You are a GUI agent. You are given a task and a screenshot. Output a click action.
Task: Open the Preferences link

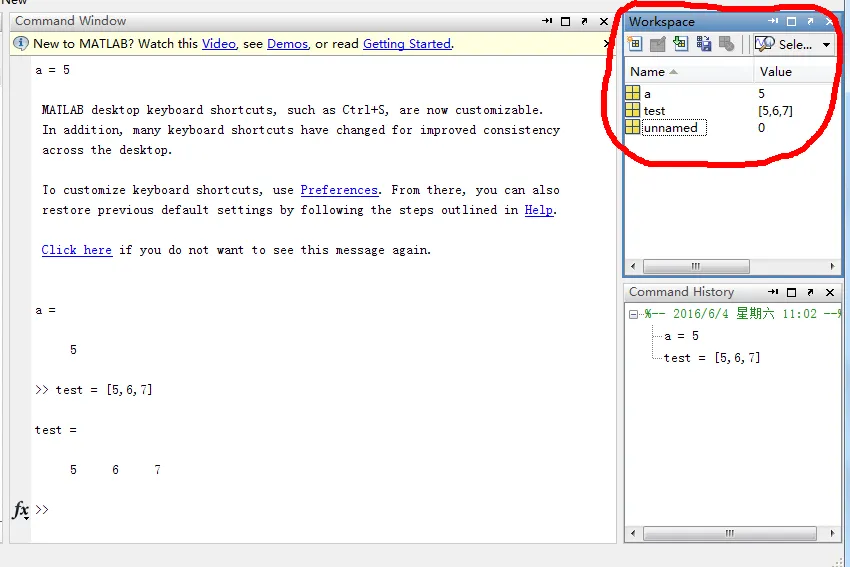(339, 190)
